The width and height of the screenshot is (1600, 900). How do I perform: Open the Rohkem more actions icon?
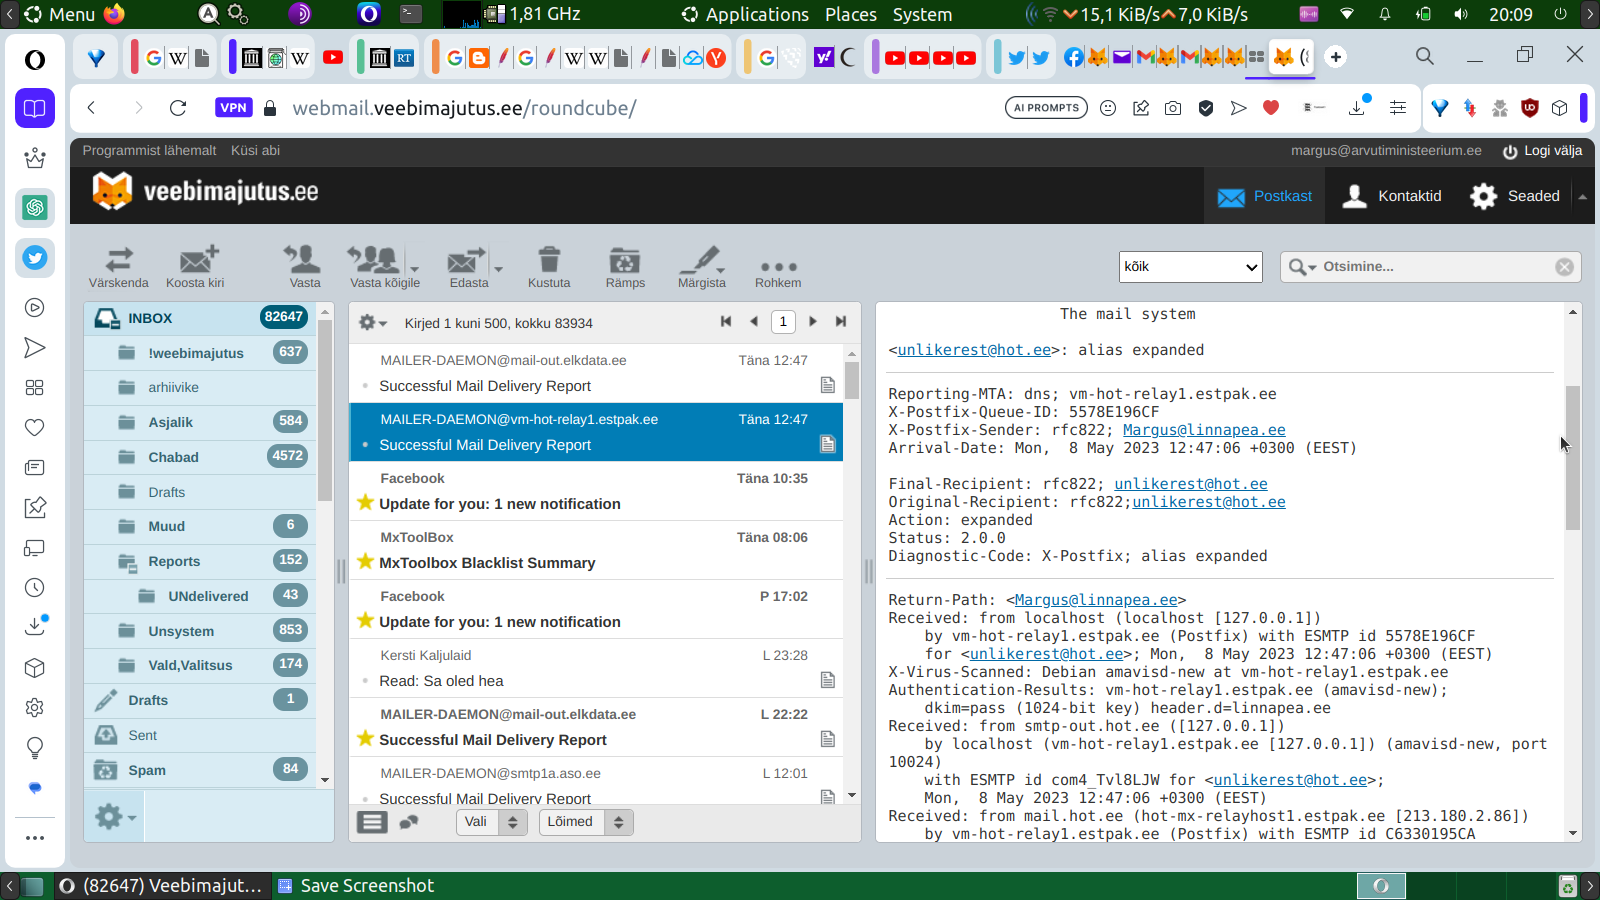778,267
